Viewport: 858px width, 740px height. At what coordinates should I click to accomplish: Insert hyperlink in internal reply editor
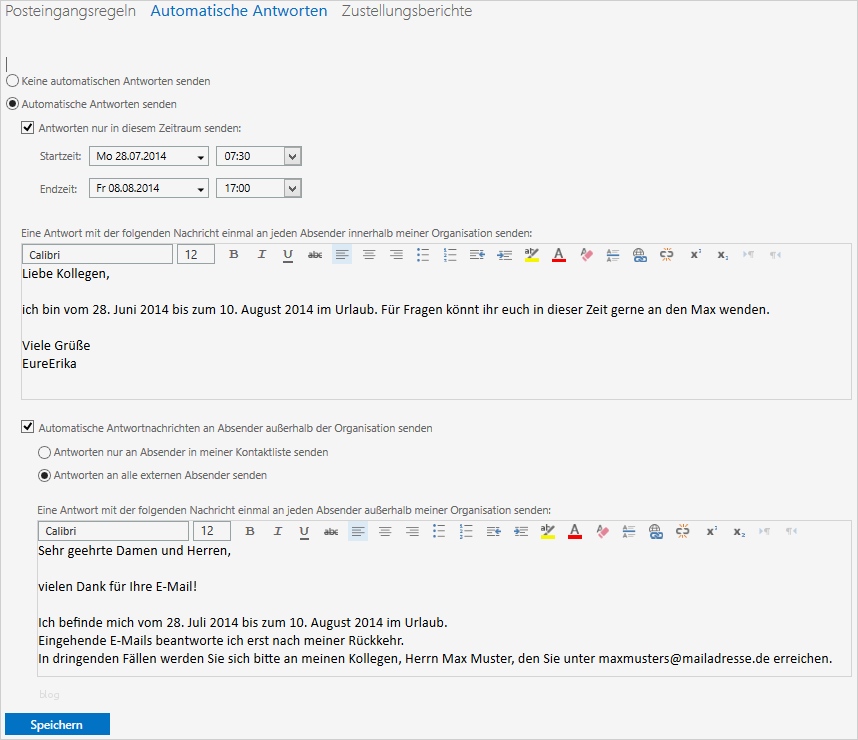click(x=640, y=255)
